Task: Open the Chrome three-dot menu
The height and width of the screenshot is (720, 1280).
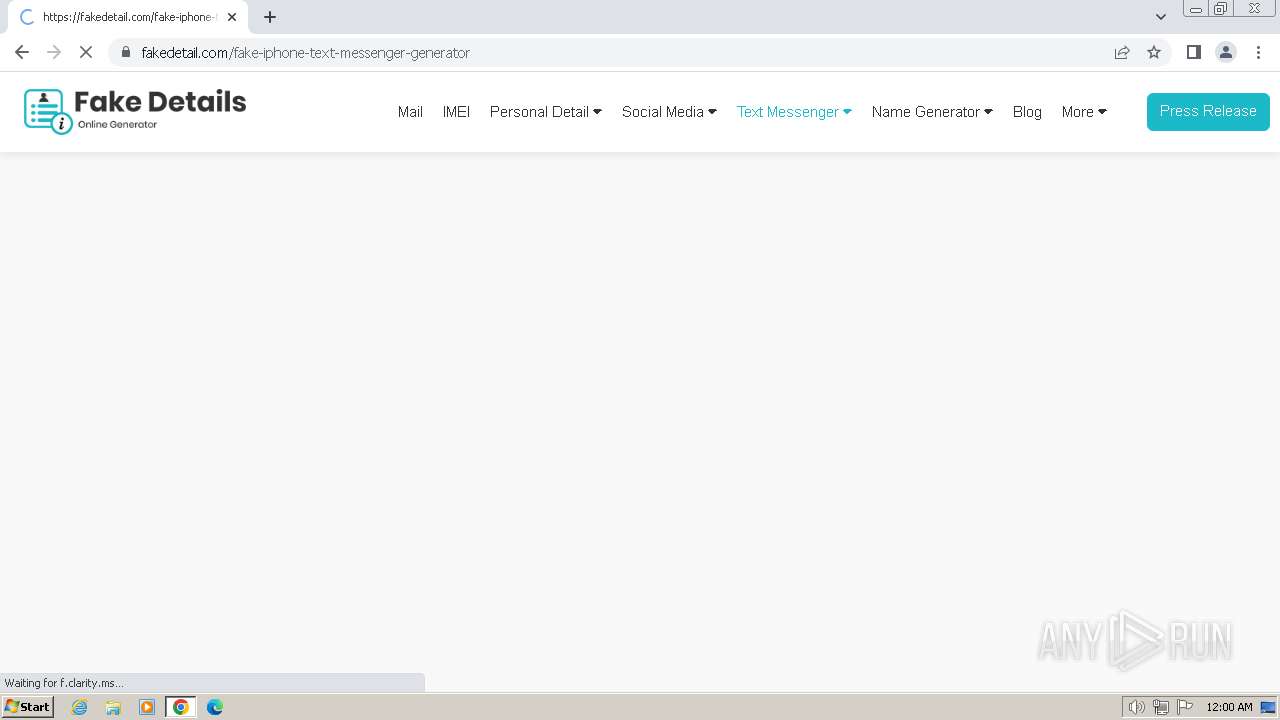Action: [x=1258, y=52]
